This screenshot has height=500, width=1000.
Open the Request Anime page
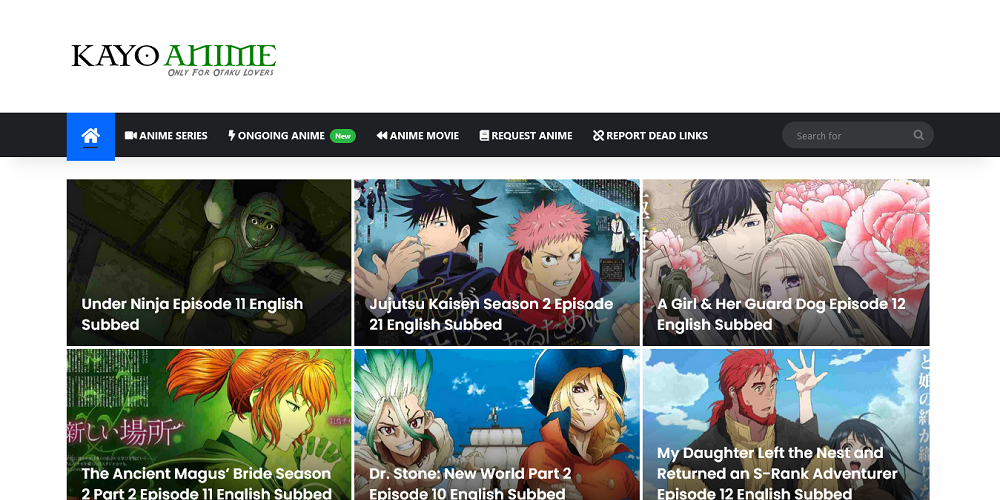click(x=526, y=135)
